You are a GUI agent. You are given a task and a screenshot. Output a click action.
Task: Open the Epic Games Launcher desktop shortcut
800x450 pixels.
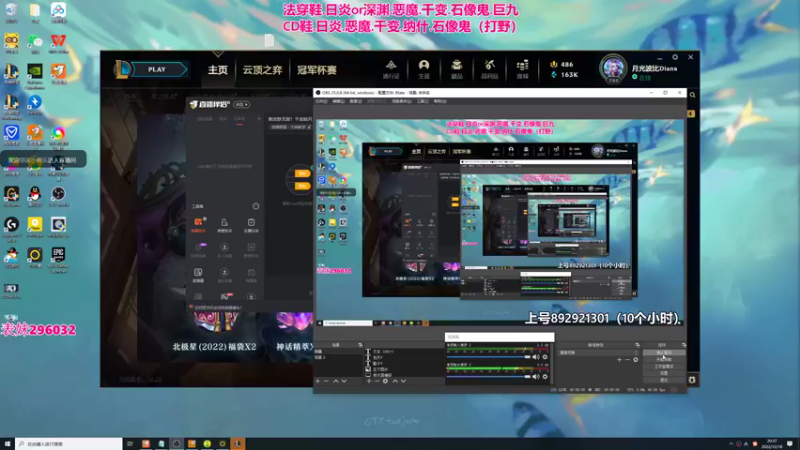(x=58, y=258)
